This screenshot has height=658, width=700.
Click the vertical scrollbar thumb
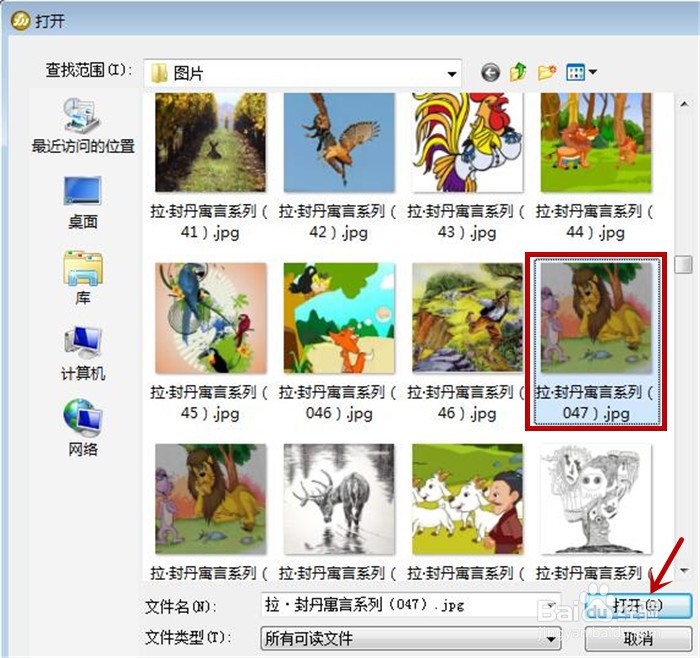(683, 264)
